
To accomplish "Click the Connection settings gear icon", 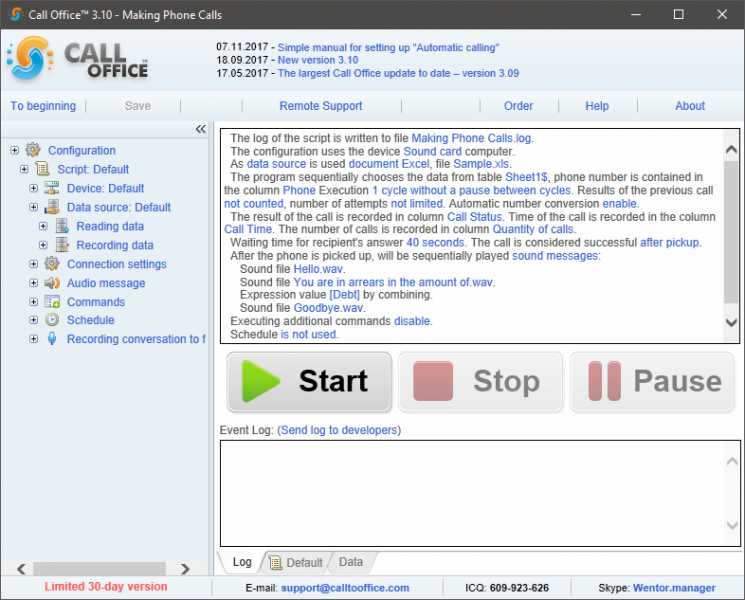I will tap(52, 263).
